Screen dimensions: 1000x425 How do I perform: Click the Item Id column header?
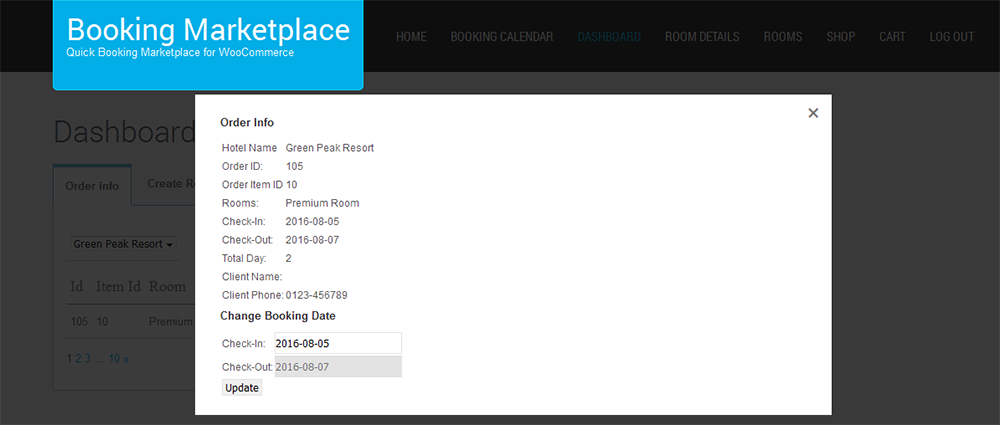point(118,287)
